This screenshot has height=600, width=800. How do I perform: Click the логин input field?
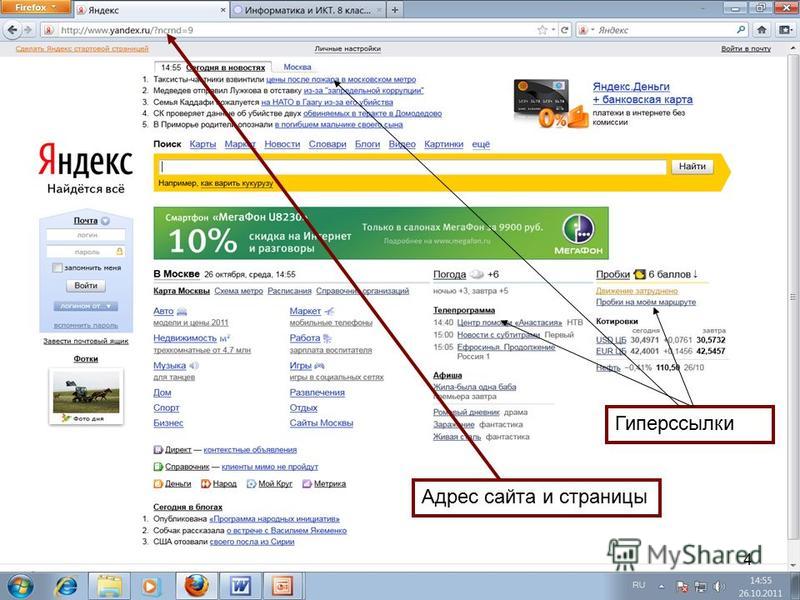[86, 235]
